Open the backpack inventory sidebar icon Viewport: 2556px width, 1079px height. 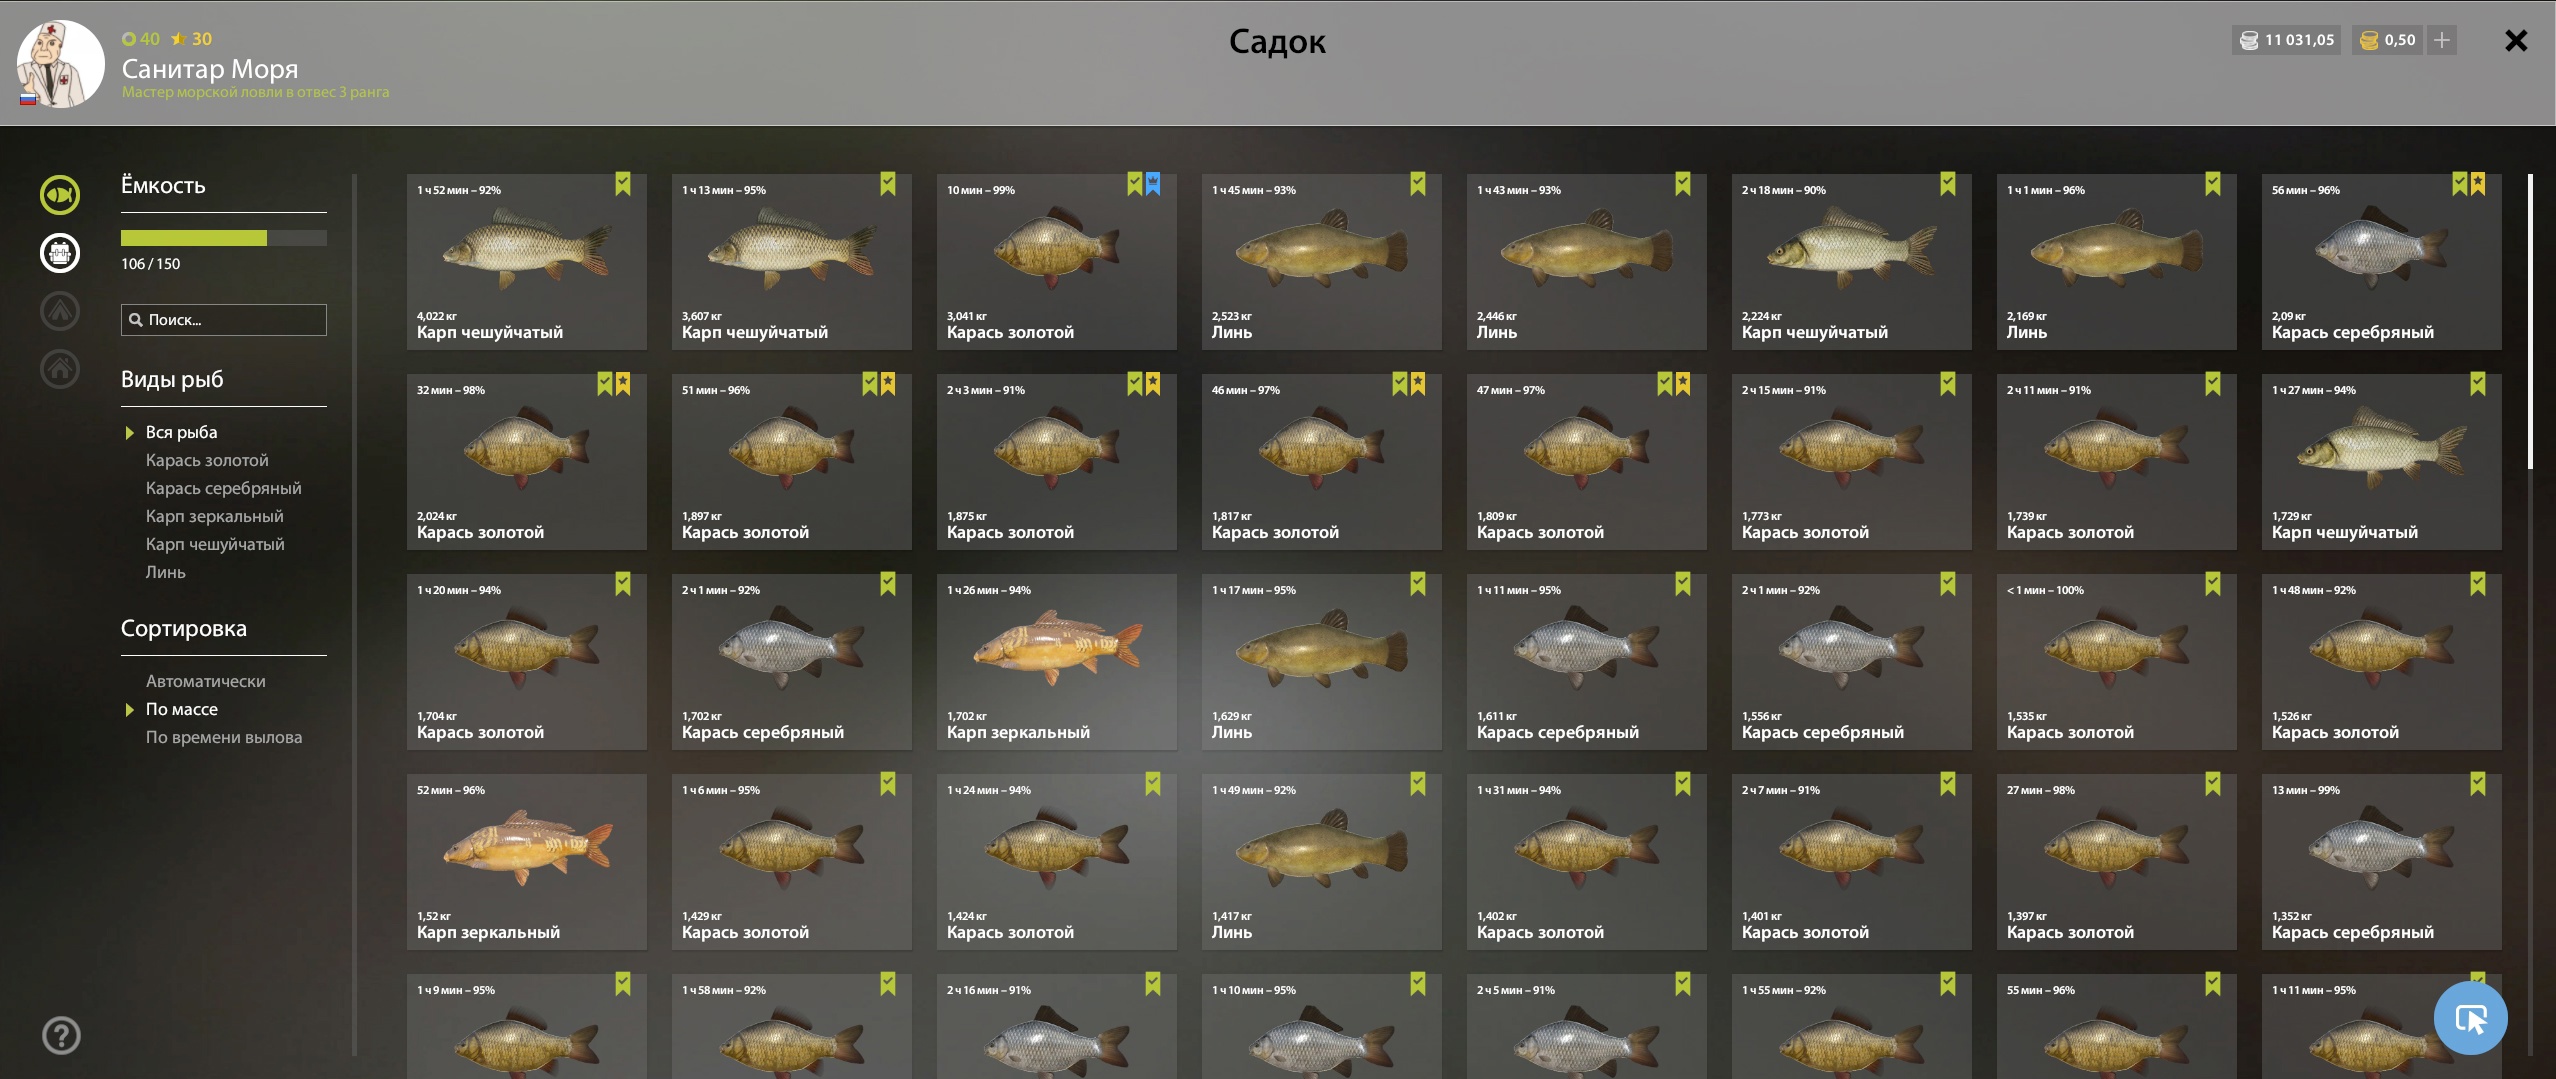click(x=60, y=253)
